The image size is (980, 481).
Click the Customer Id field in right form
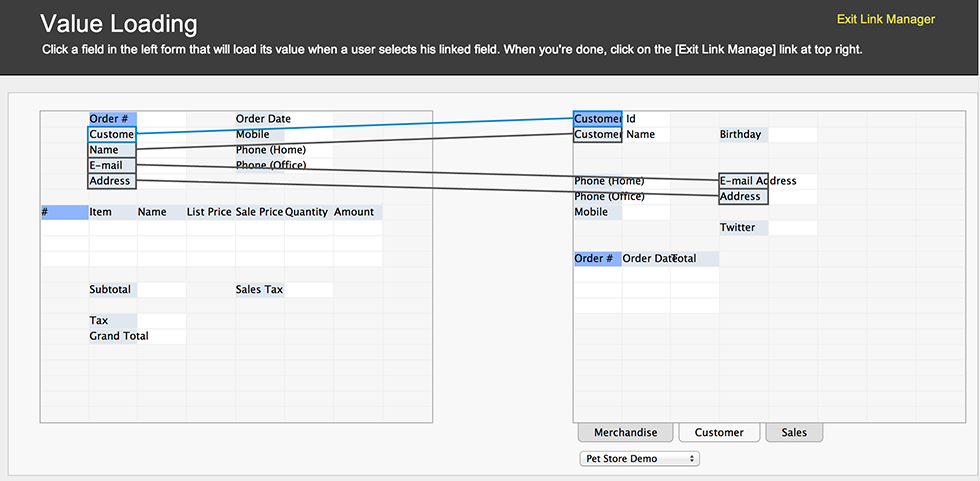click(x=598, y=119)
